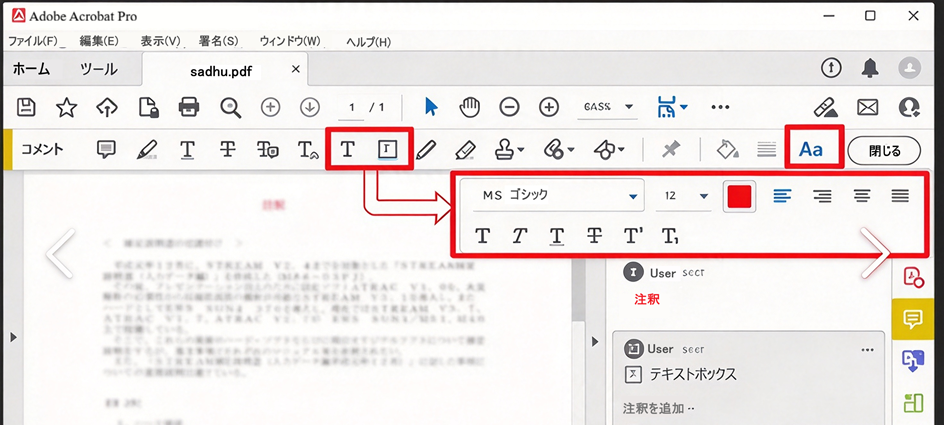944x425 pixels.
Task: Open the 編集(E) menu
Action: click(x=99, y=42)
